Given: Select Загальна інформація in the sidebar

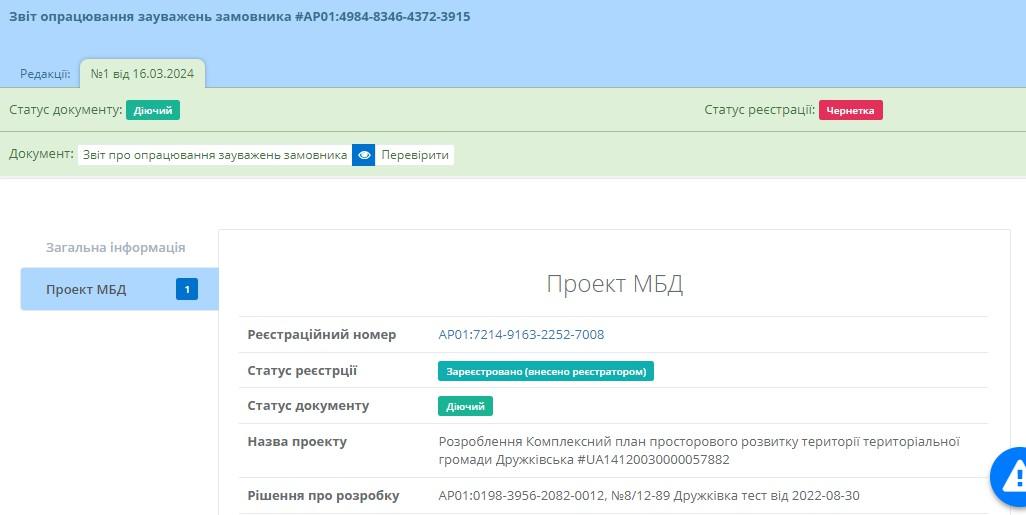Looking at the screenshot, I should [115, 247].
